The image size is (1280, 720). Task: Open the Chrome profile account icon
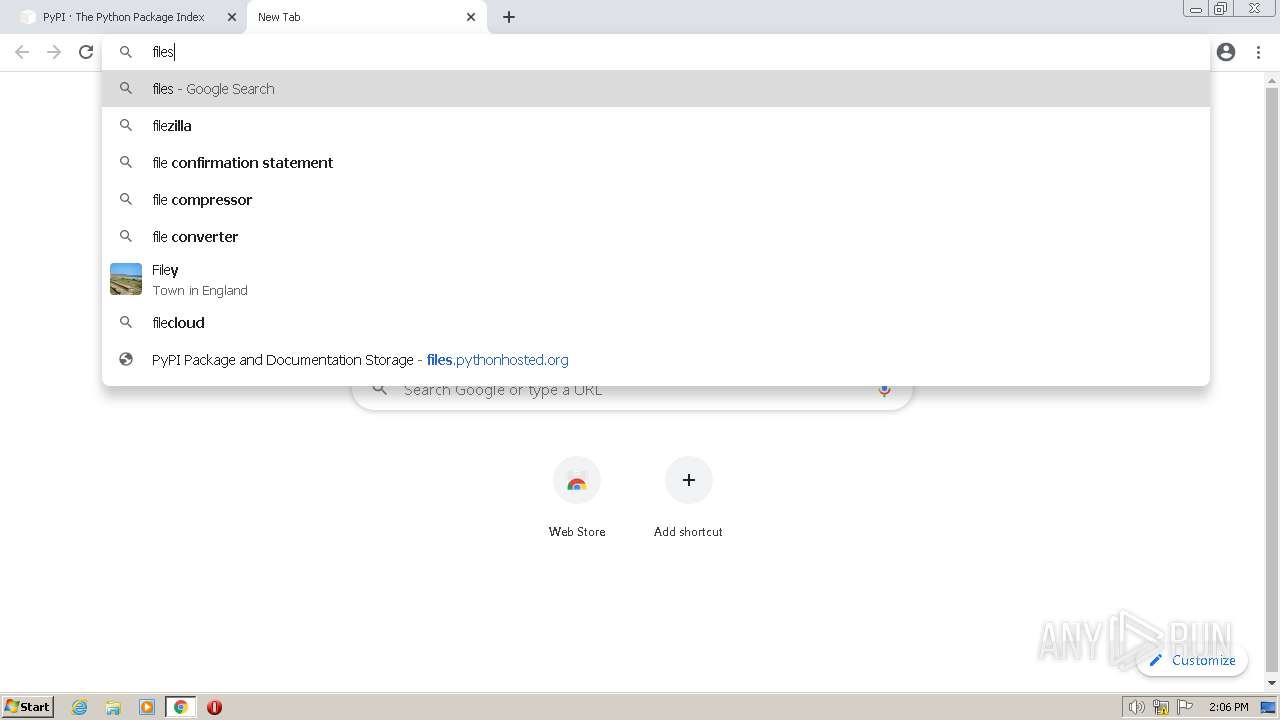1226,52
